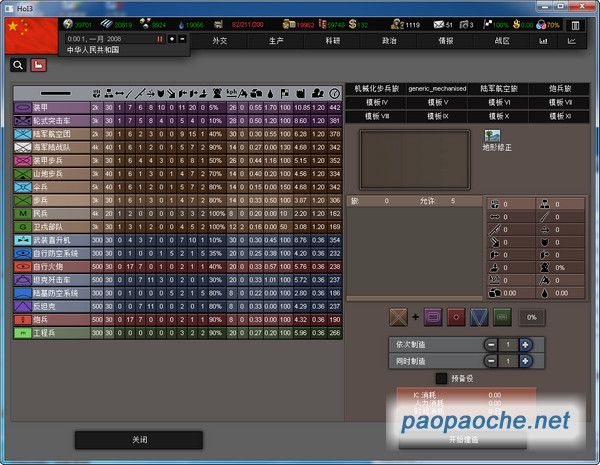Select the 伞兵 paratrooper row
Viewport: 600px width, 465px height.
[178, 187]
